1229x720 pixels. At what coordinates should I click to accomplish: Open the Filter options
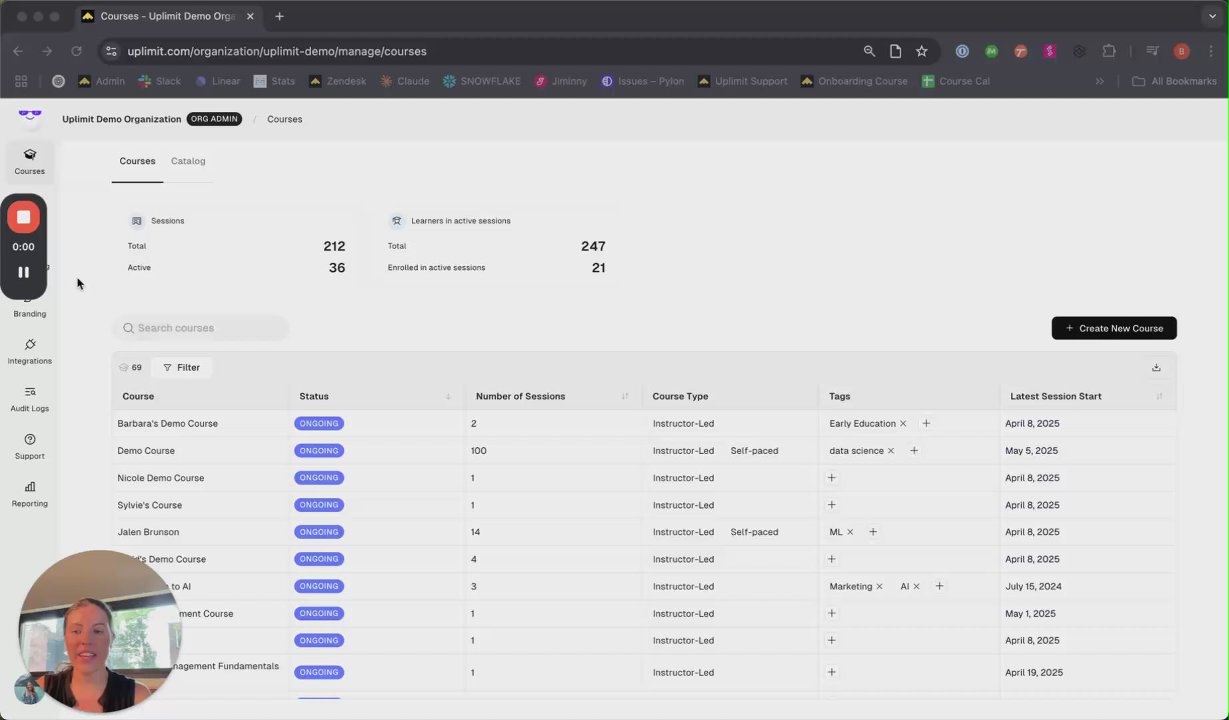(x=182, y=367)
